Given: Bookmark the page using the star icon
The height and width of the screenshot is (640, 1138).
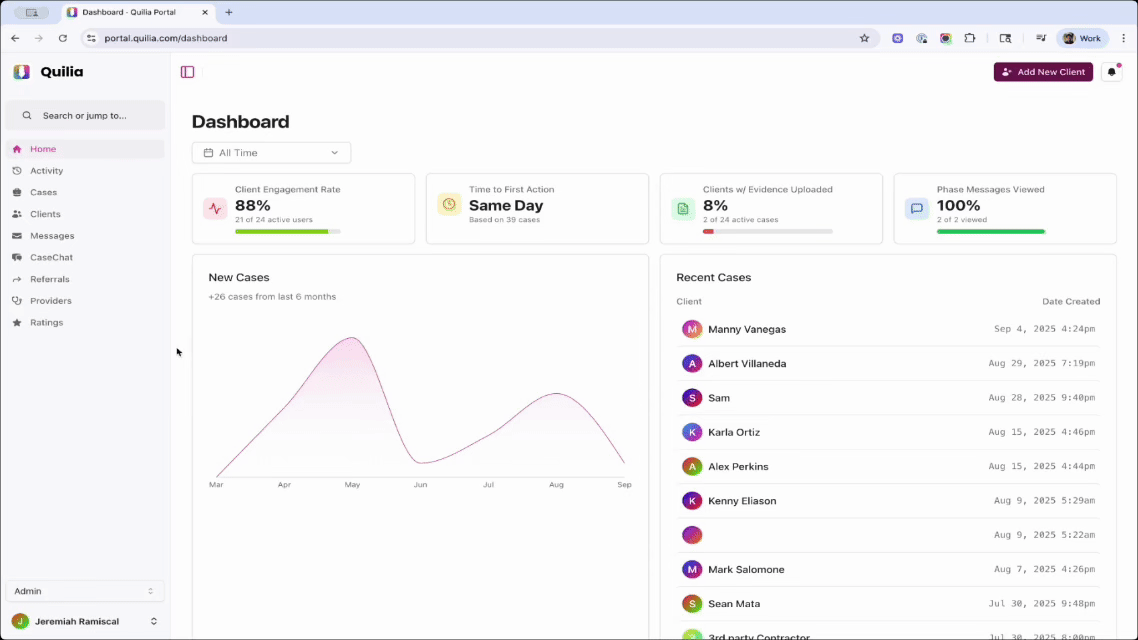Looking at the screenshot, I should (x=864, y=37).
